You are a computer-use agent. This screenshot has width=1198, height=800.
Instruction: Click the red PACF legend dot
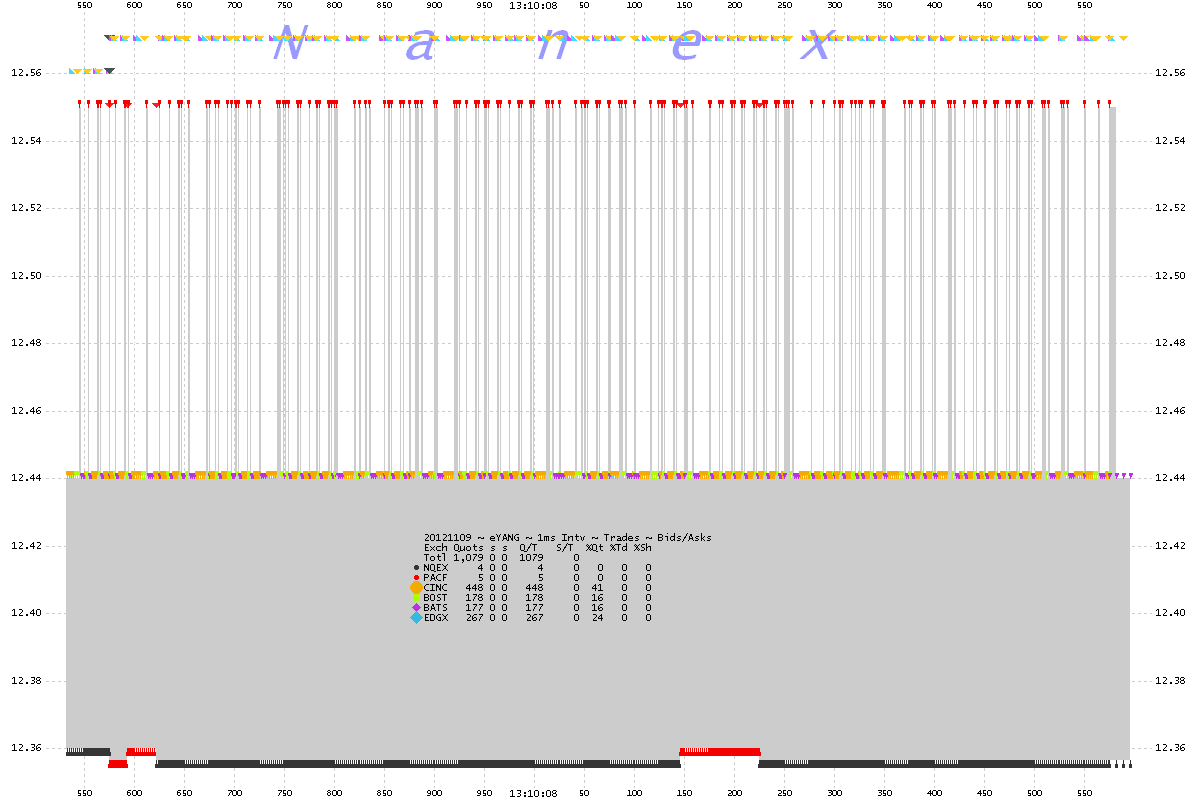[416, 578]
